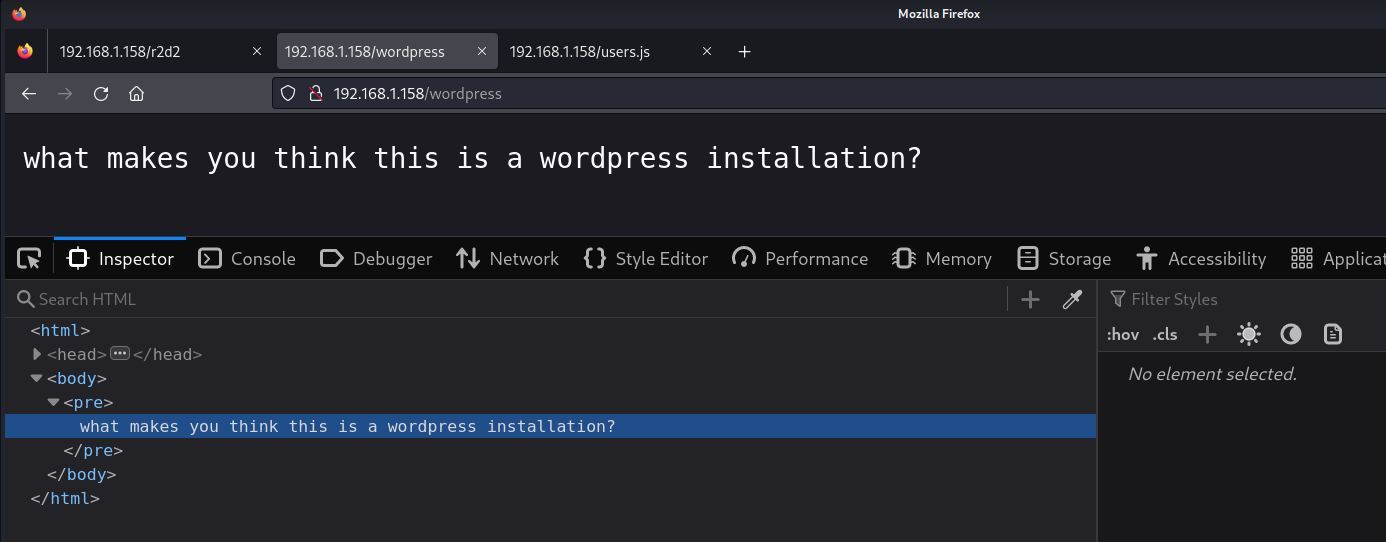1386x542 pixels.
Task: Reload the current page
Action: click(101, 93)
